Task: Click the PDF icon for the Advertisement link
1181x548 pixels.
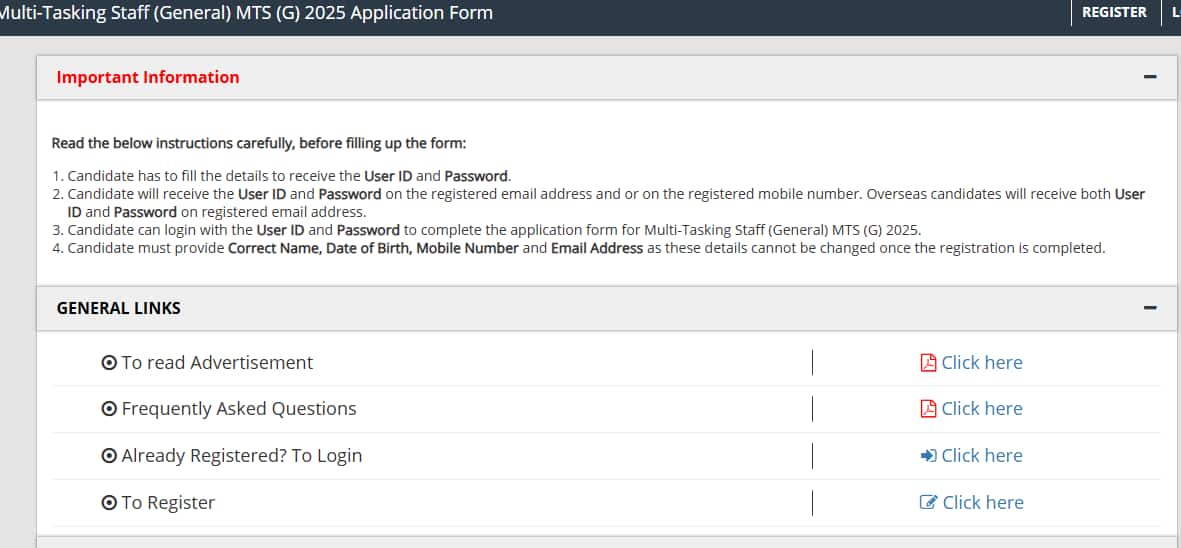Action: 928,362
